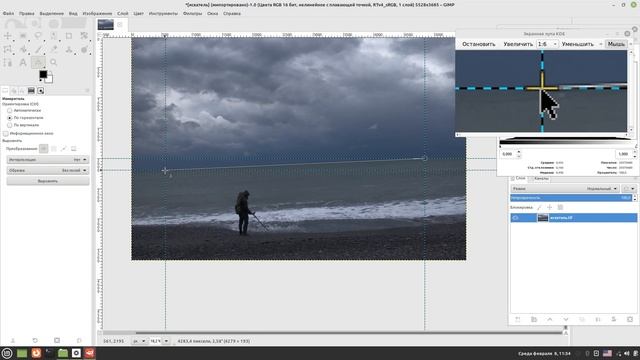Choose 'Автоматически' orientation radio button
The image size is (640, 360).
(9, 110)
